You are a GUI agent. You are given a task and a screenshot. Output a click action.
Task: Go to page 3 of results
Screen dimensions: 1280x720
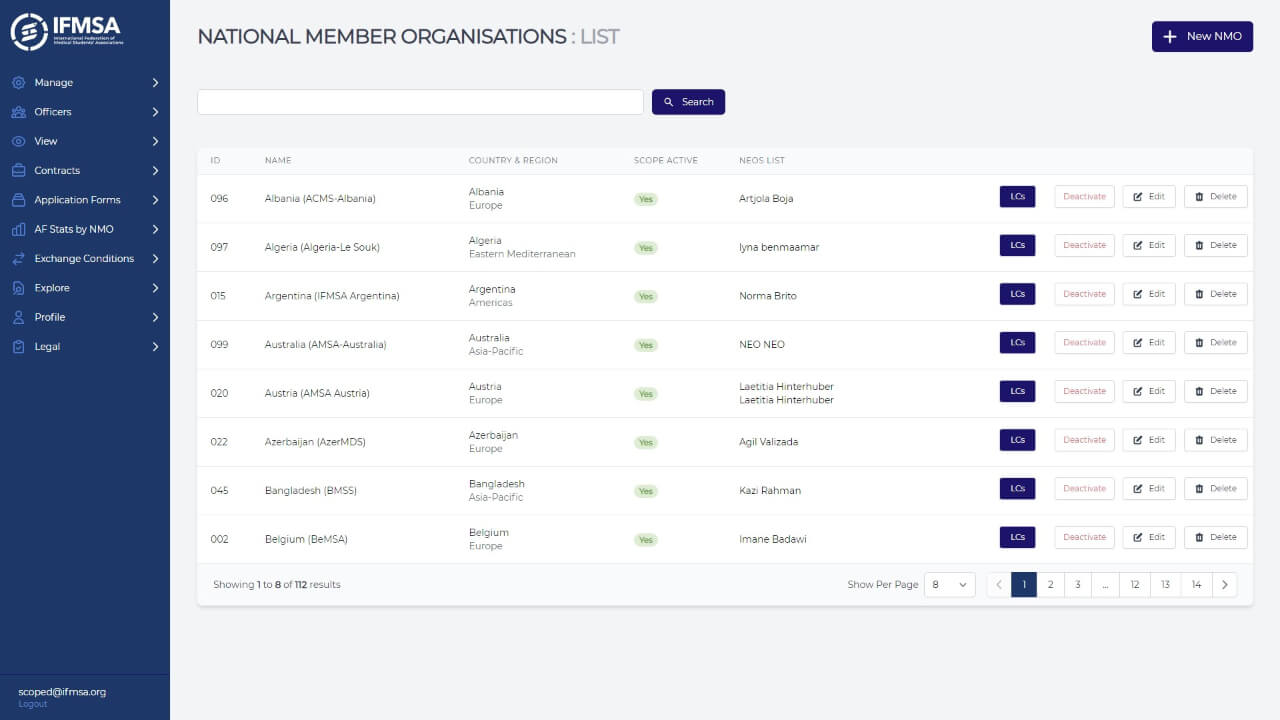coord(1078,585)
